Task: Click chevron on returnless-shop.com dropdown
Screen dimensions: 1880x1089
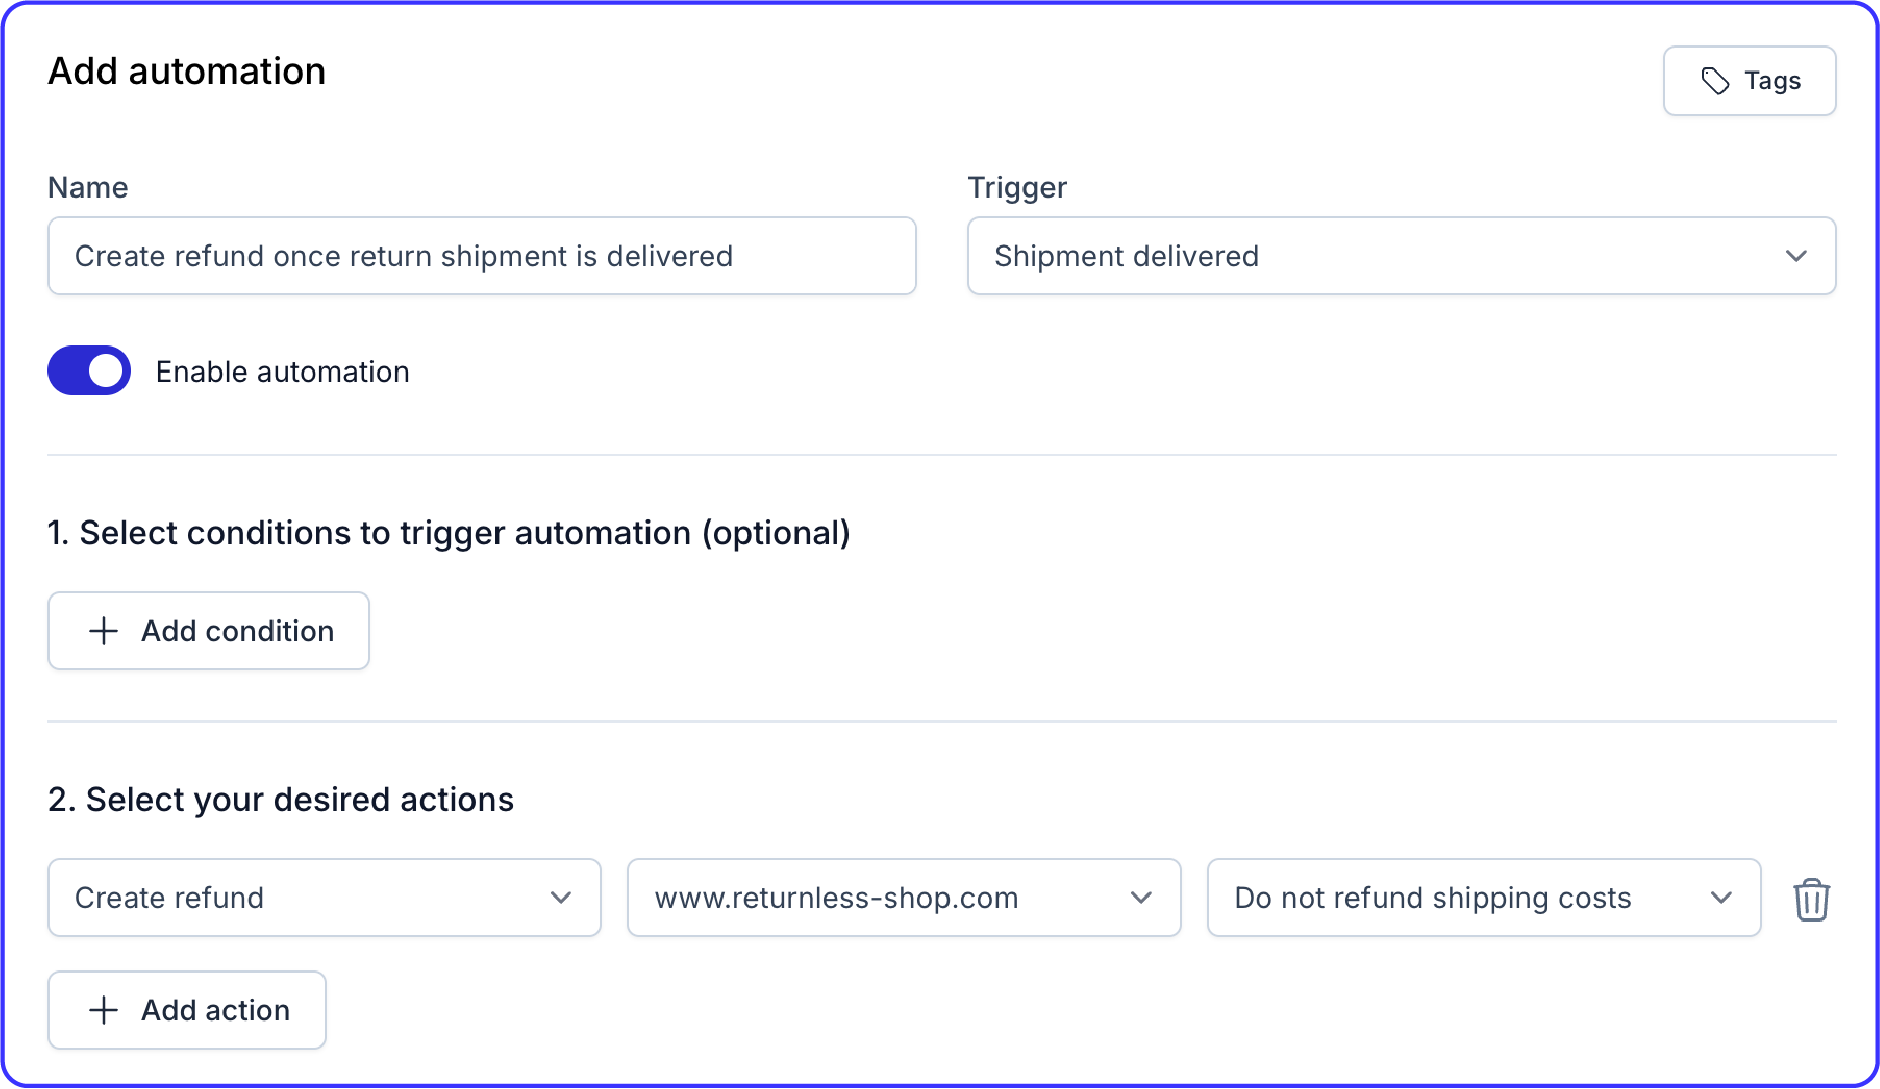Action: [x=1141, y=898]
